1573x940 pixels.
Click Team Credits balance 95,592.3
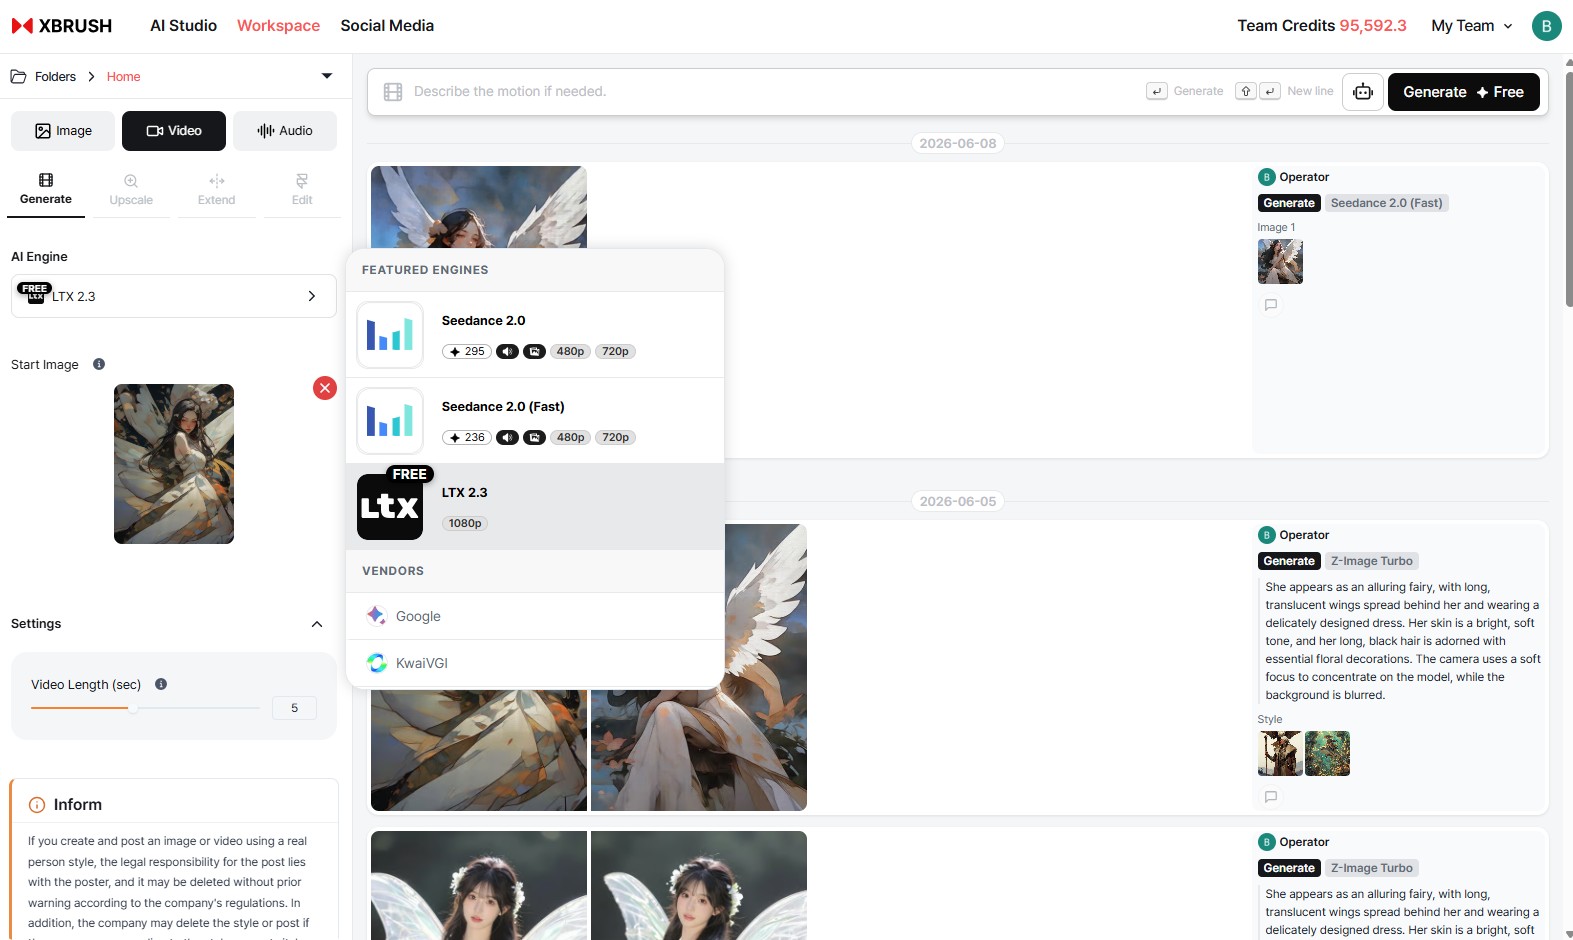(x=1372, y=26)
